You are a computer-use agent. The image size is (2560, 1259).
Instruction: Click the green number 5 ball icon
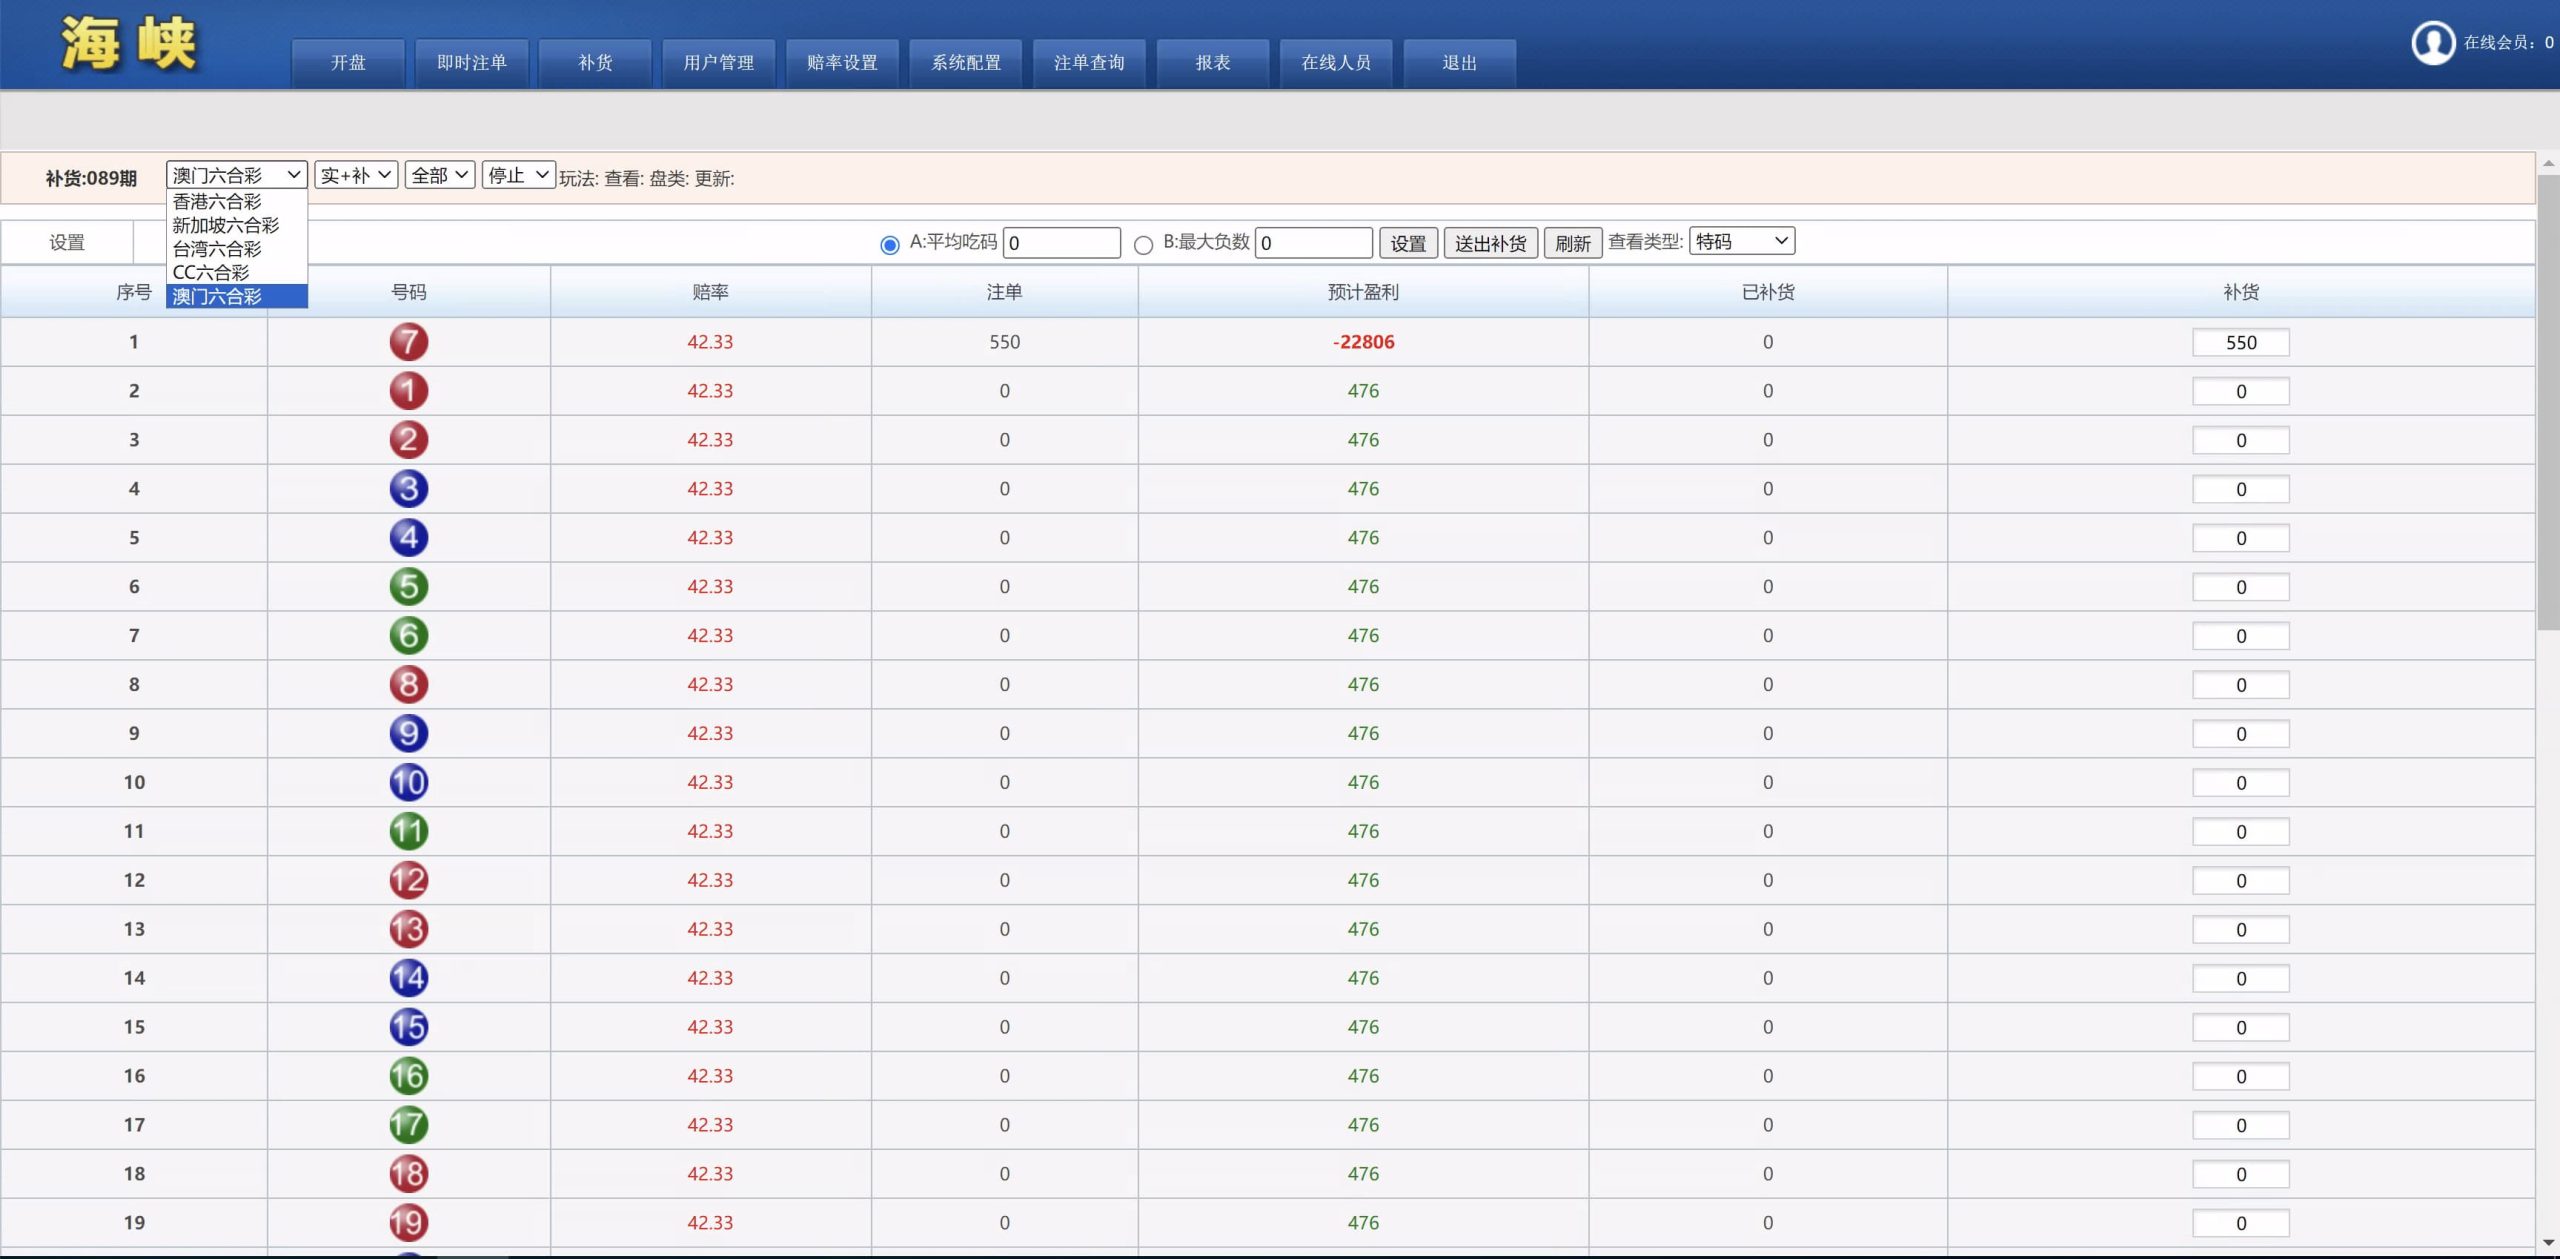tap(408, 587)
